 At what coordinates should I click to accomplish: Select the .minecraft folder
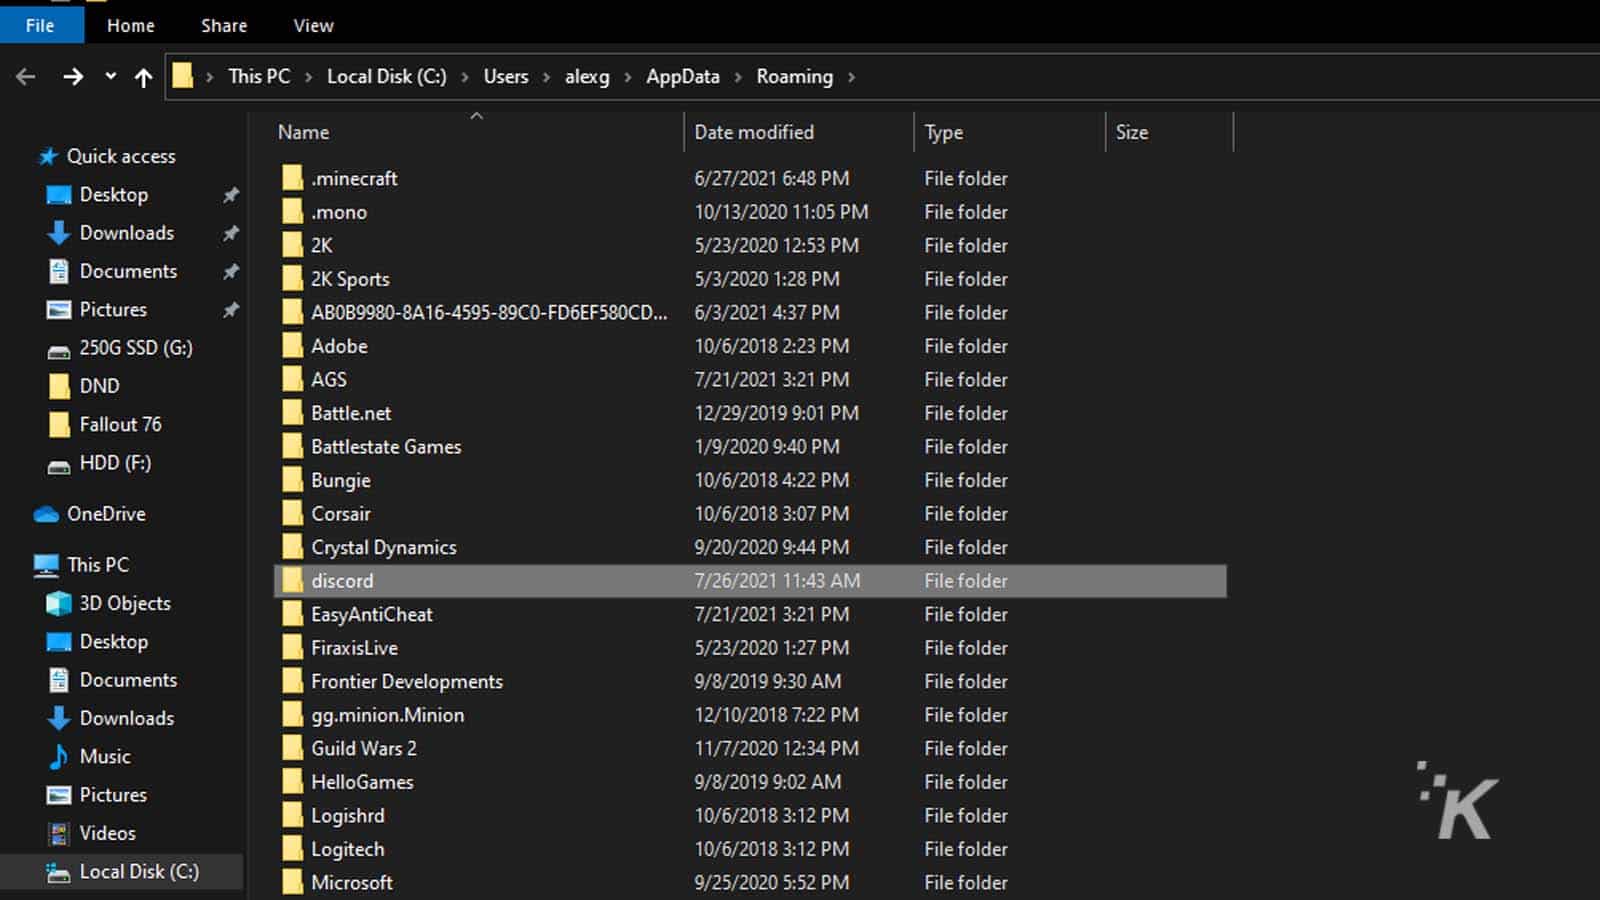(354, 178)
